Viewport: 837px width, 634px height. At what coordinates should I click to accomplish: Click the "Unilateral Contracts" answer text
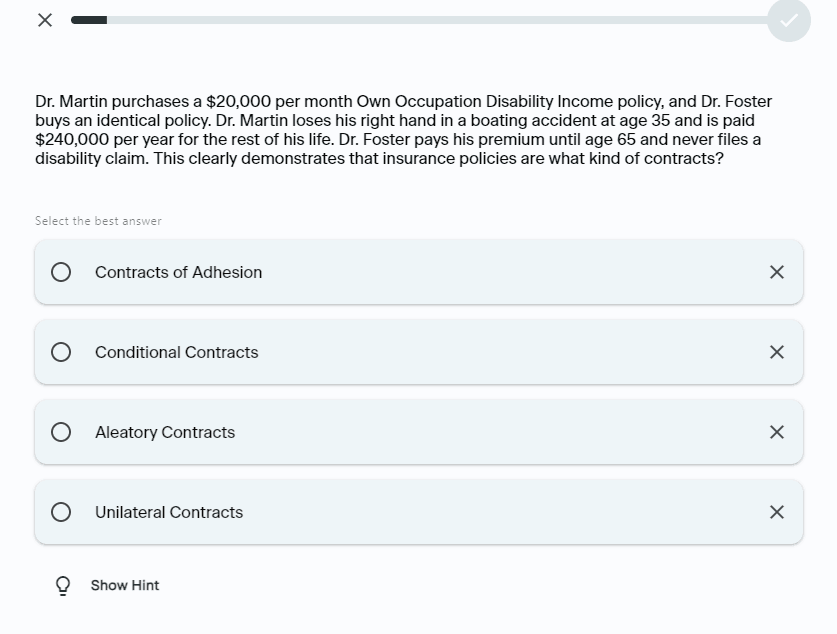[x=169, y=512]
